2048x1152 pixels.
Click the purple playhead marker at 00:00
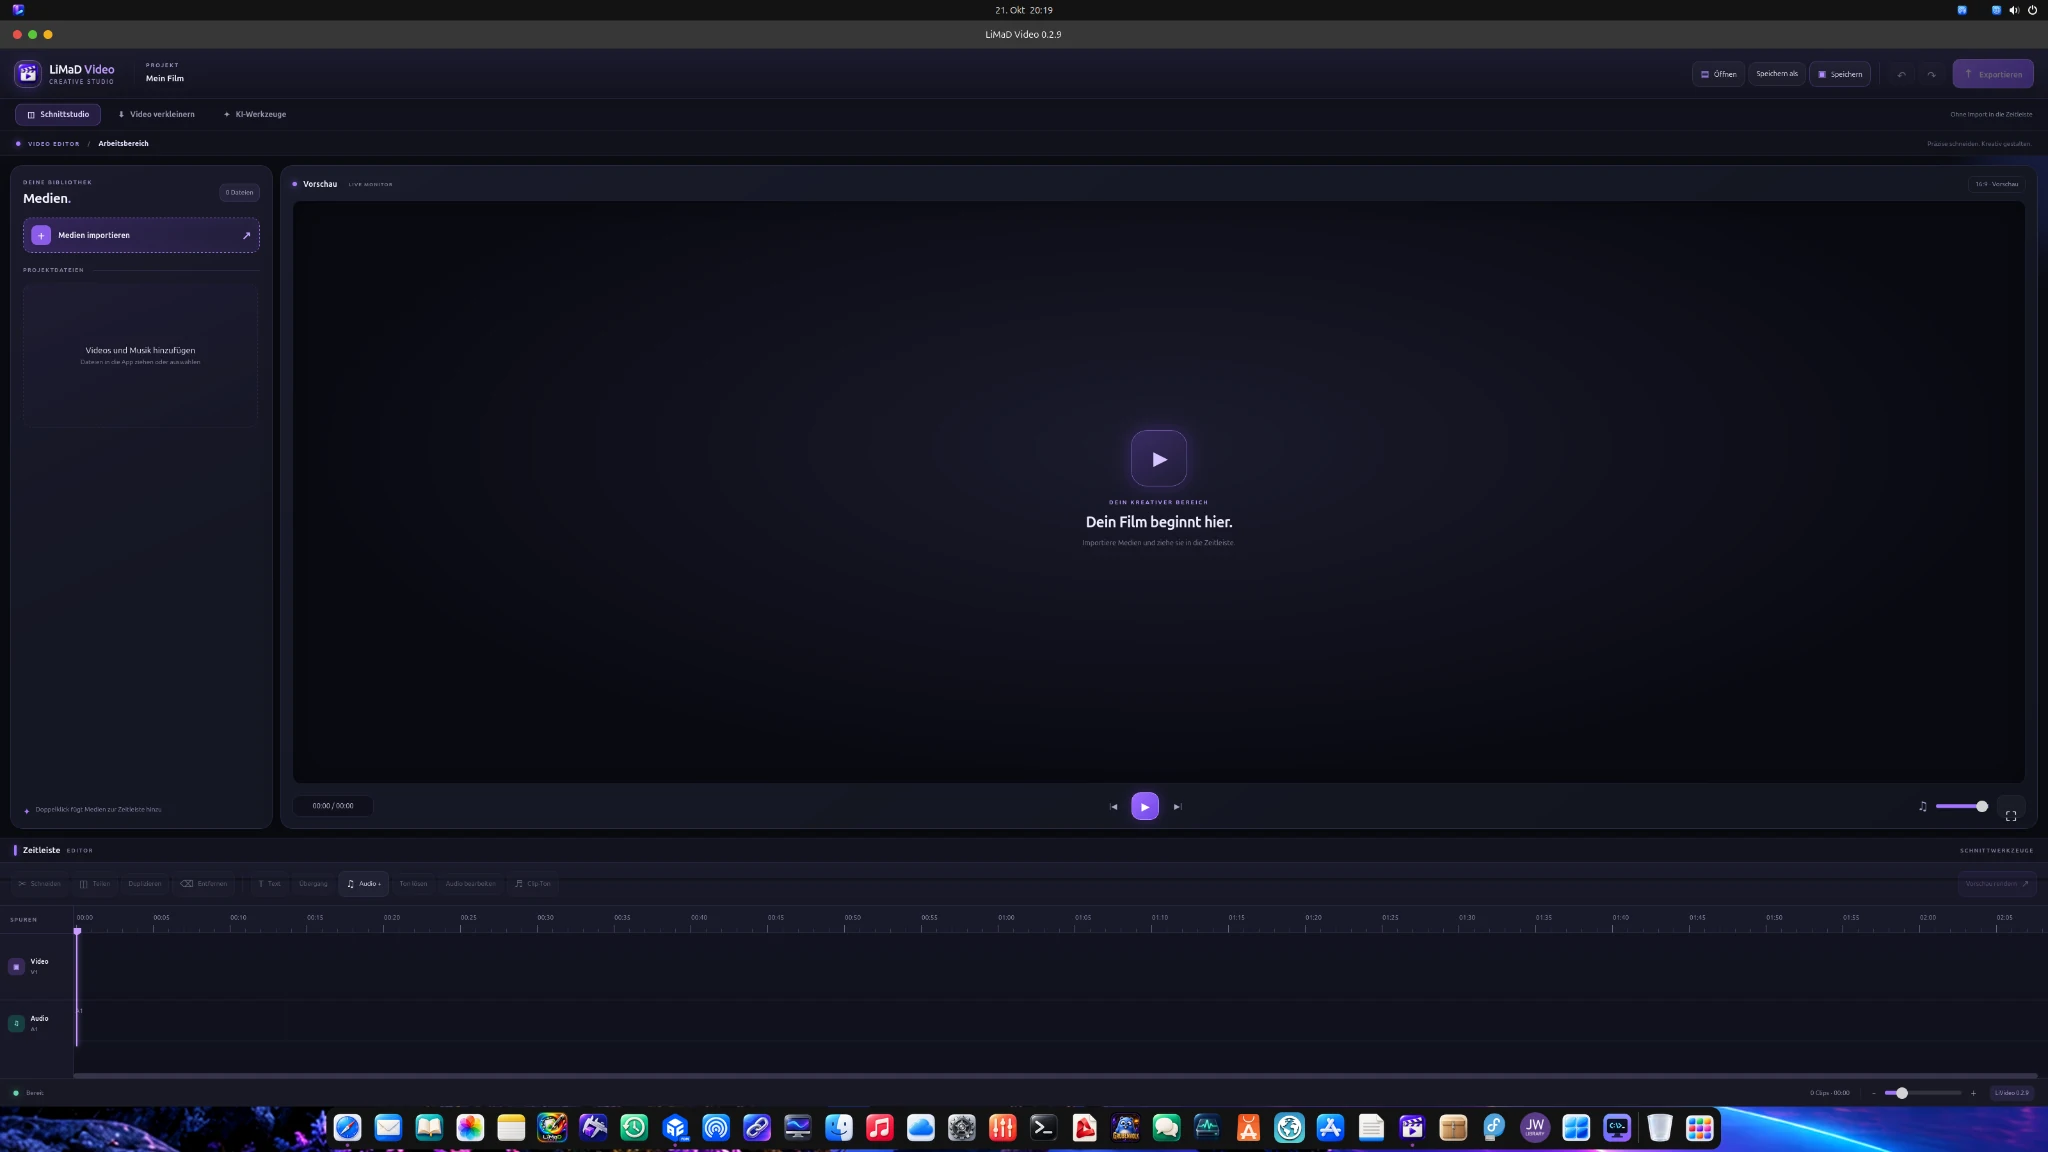[77, 931]
